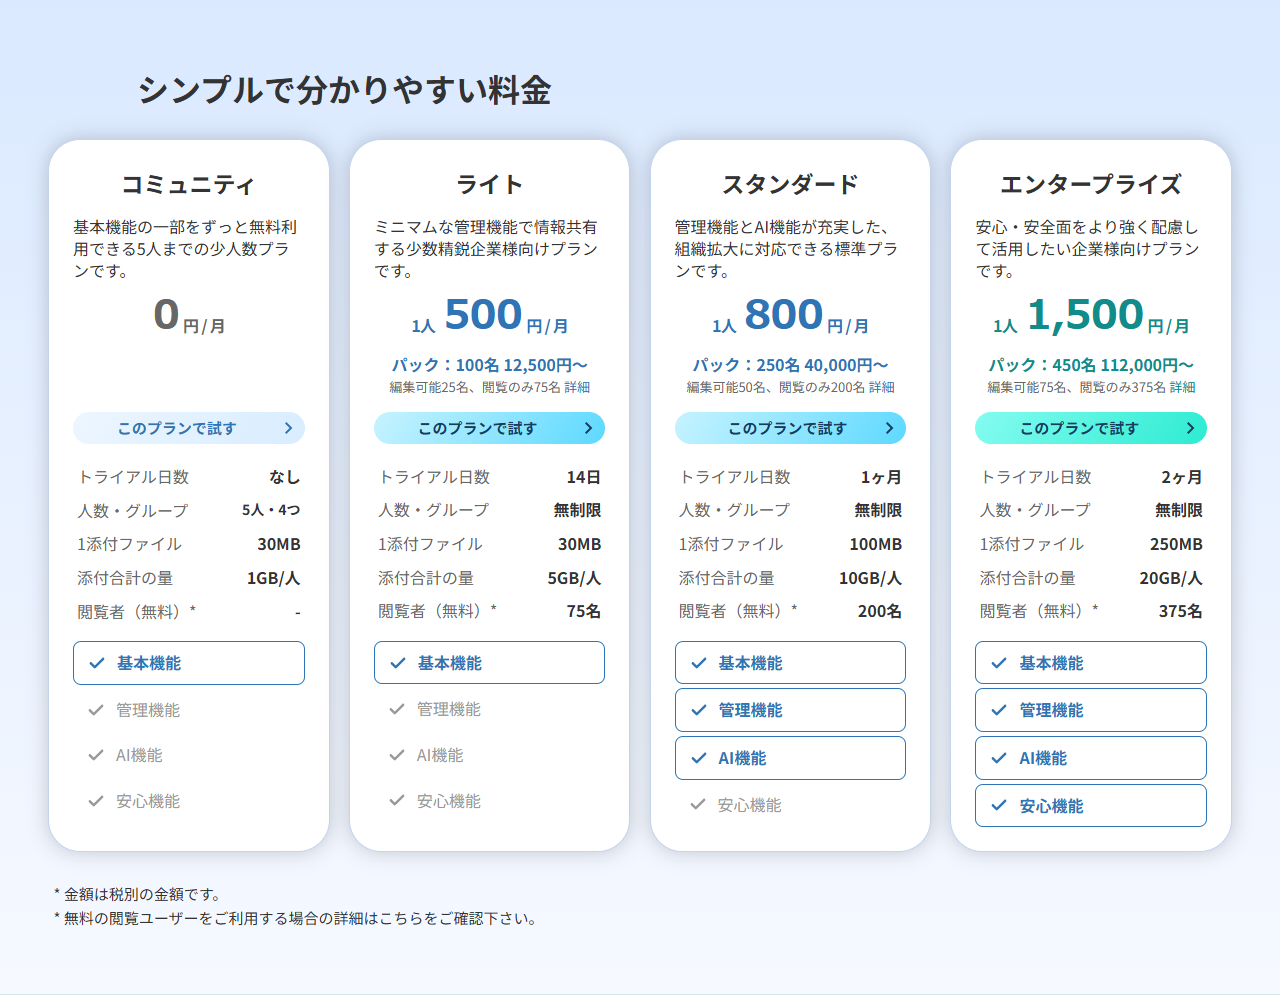Expand 基本機能 in the スタンダード card
The width and height of the screenshot is (1280, 995).
[790, 663]
